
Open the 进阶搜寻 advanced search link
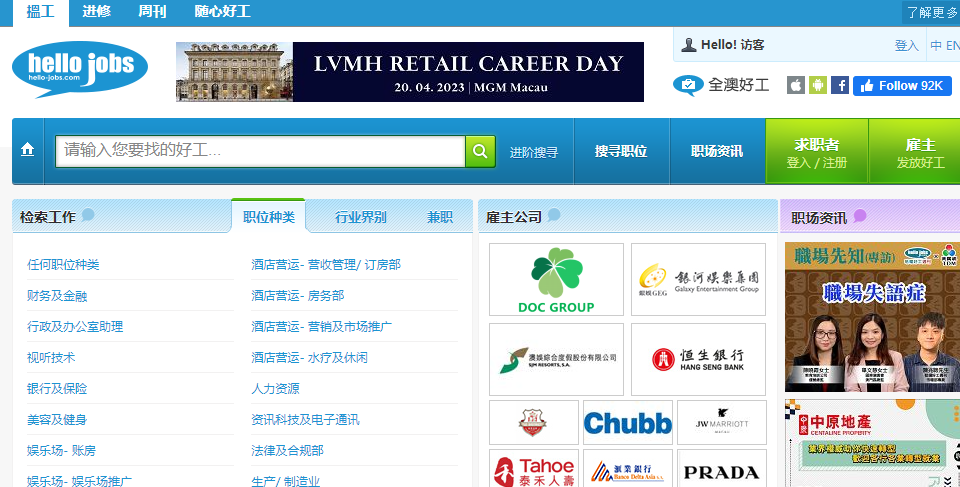point(534,153)
